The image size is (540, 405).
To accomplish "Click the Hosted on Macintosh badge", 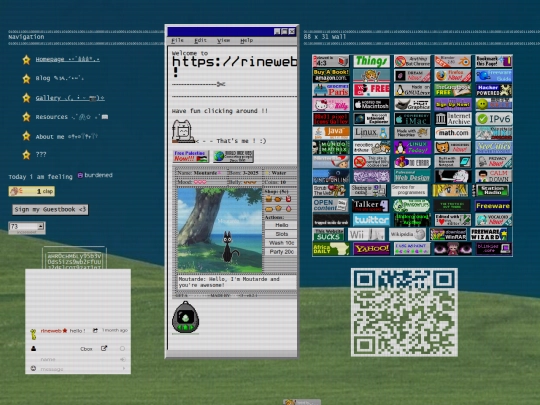I will (x=371, y=104).
